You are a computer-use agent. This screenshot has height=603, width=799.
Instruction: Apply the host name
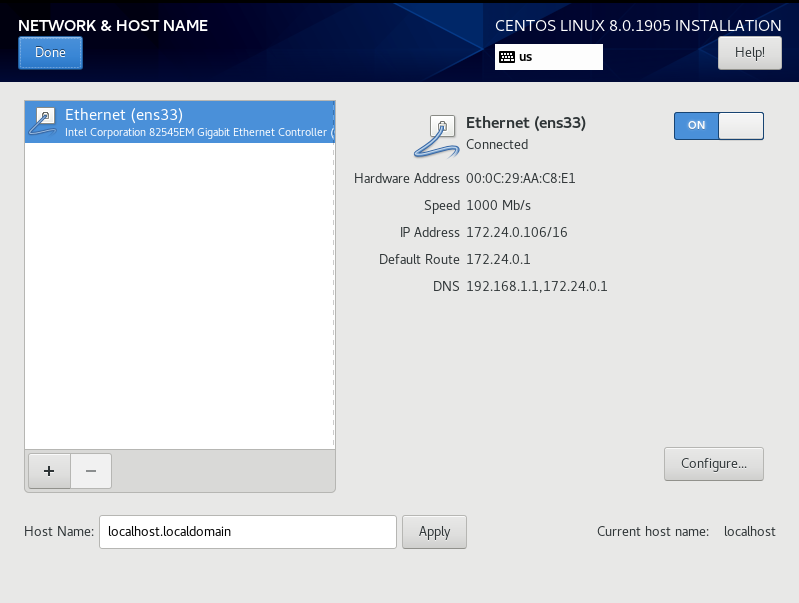pyautogui.click(x=434, y=532)
